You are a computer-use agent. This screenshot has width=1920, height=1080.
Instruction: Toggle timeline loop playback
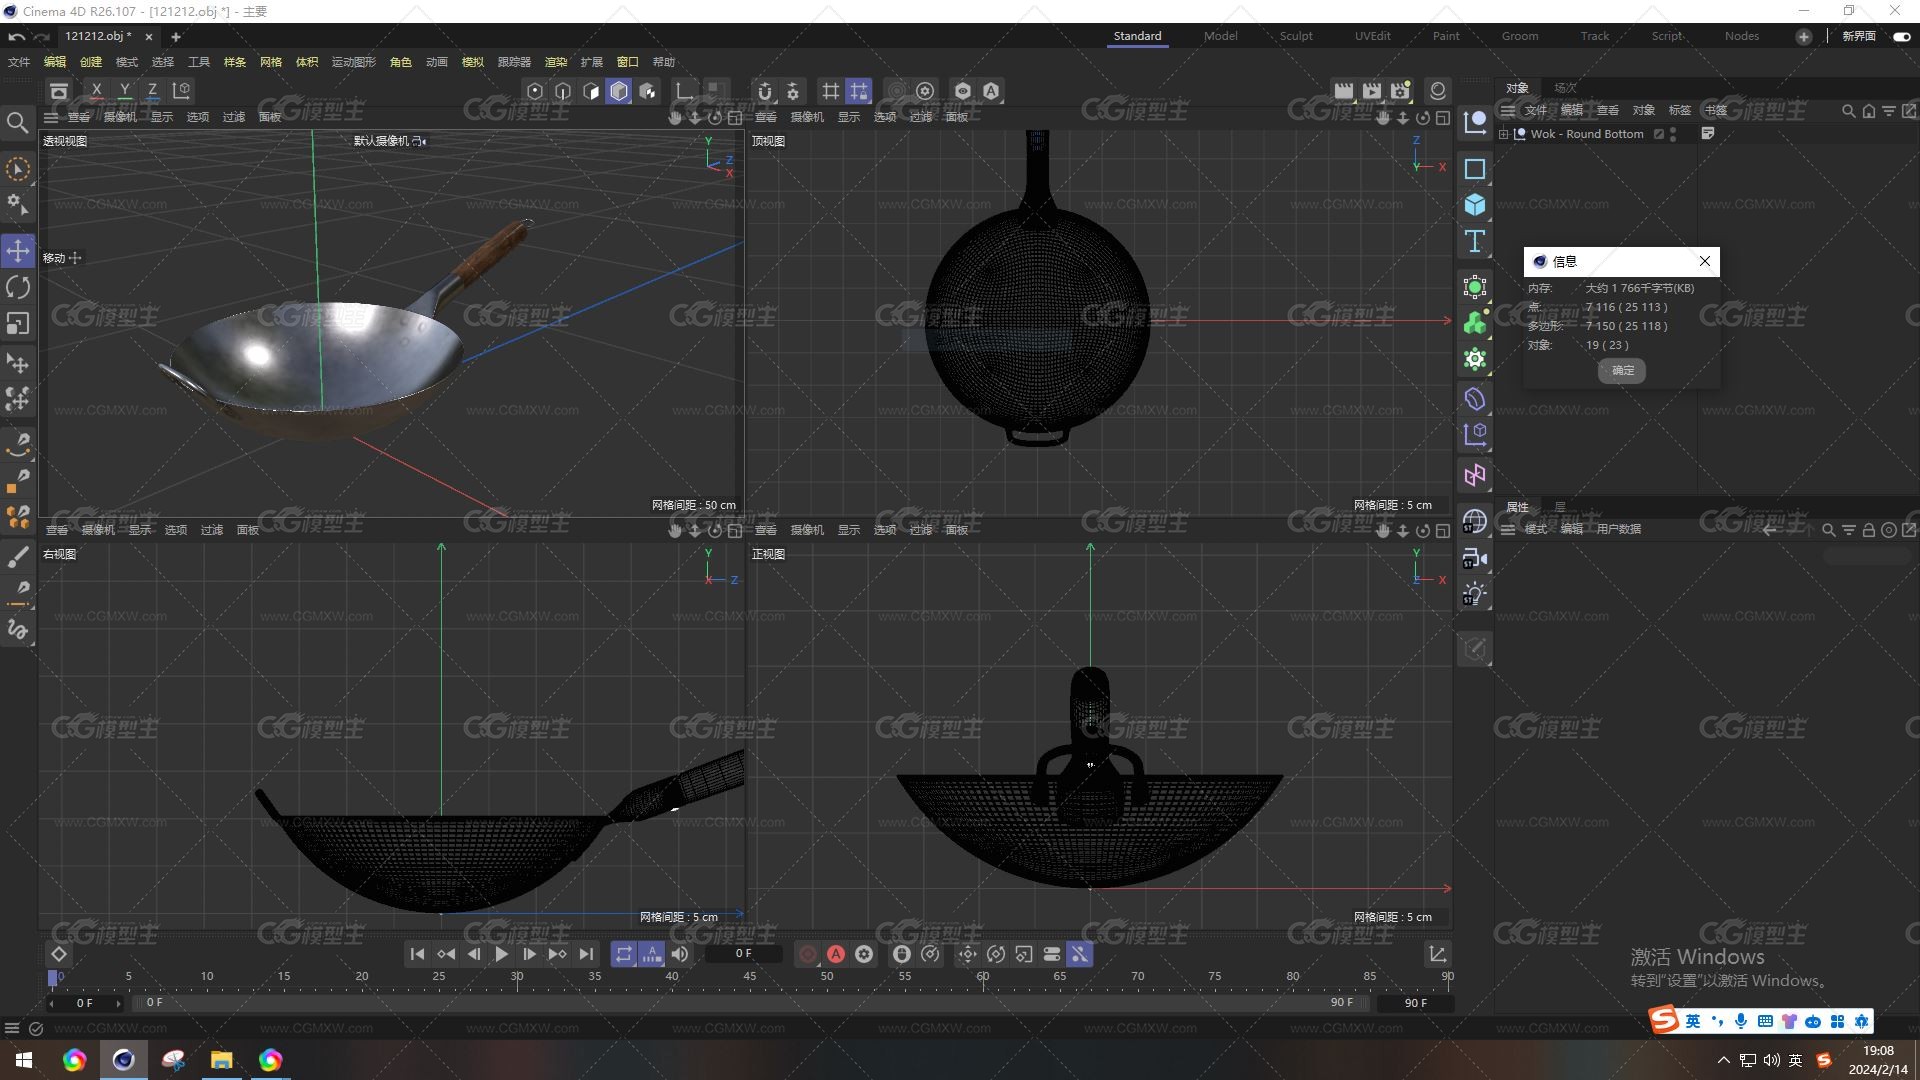623,954
